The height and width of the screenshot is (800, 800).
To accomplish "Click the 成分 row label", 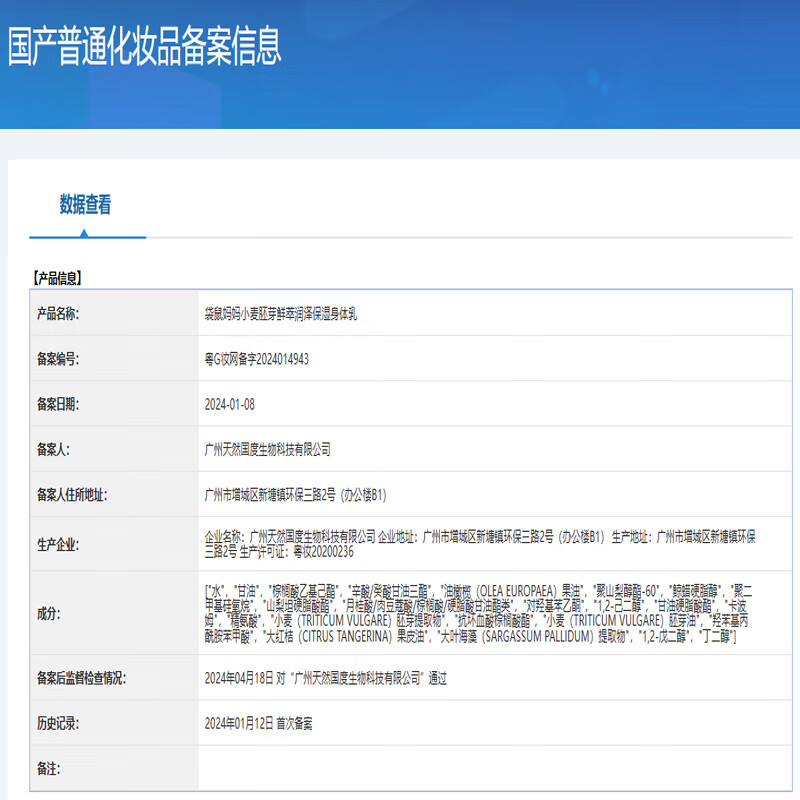I will 47,614.
